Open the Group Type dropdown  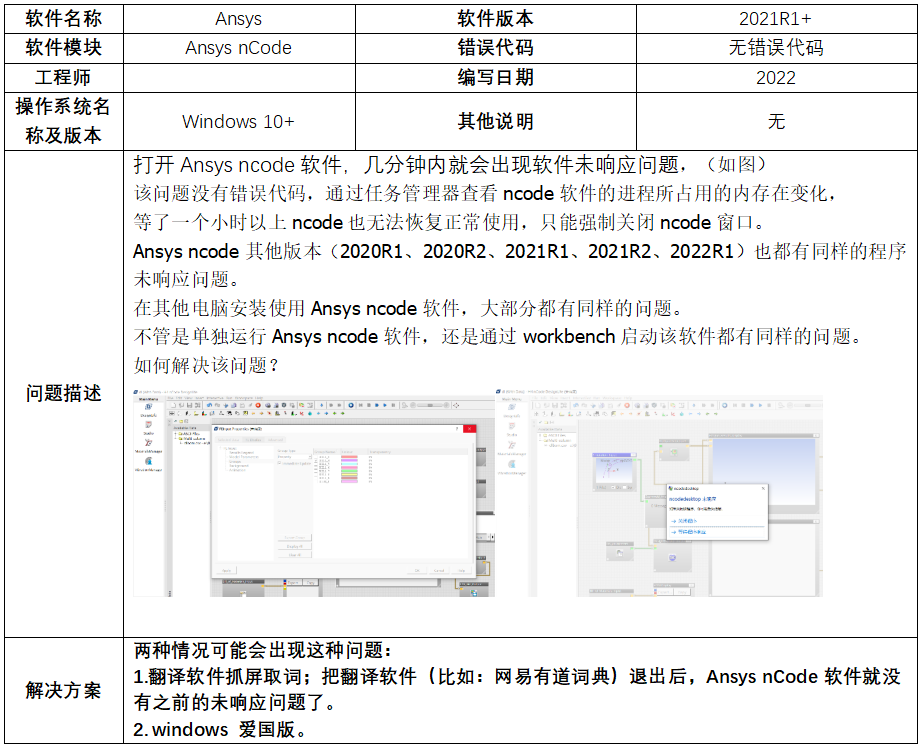[x=292, y=456]
